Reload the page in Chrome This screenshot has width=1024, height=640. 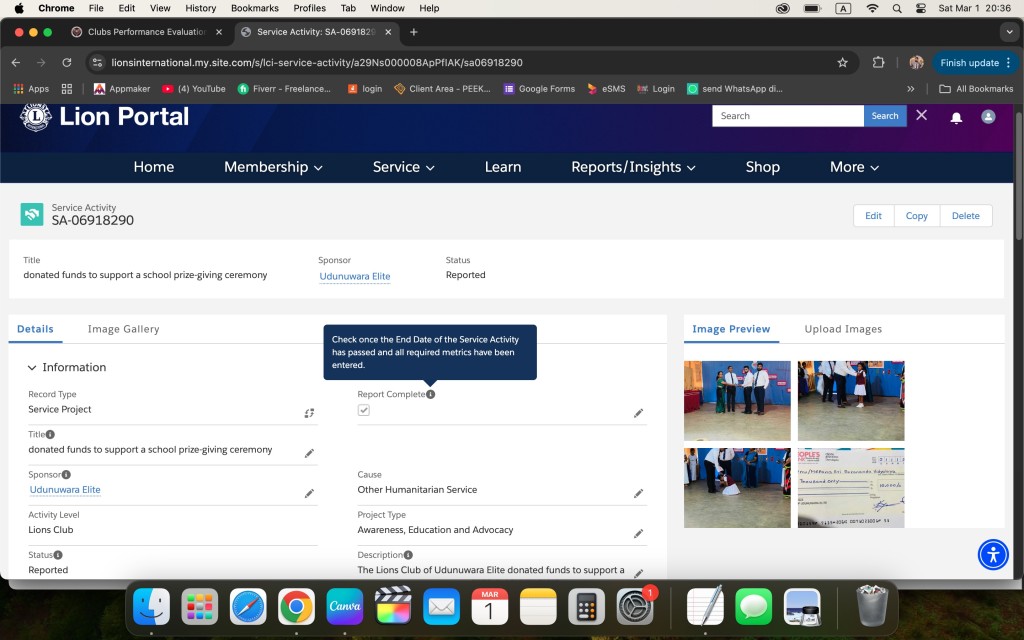click(x=67, y=63)
